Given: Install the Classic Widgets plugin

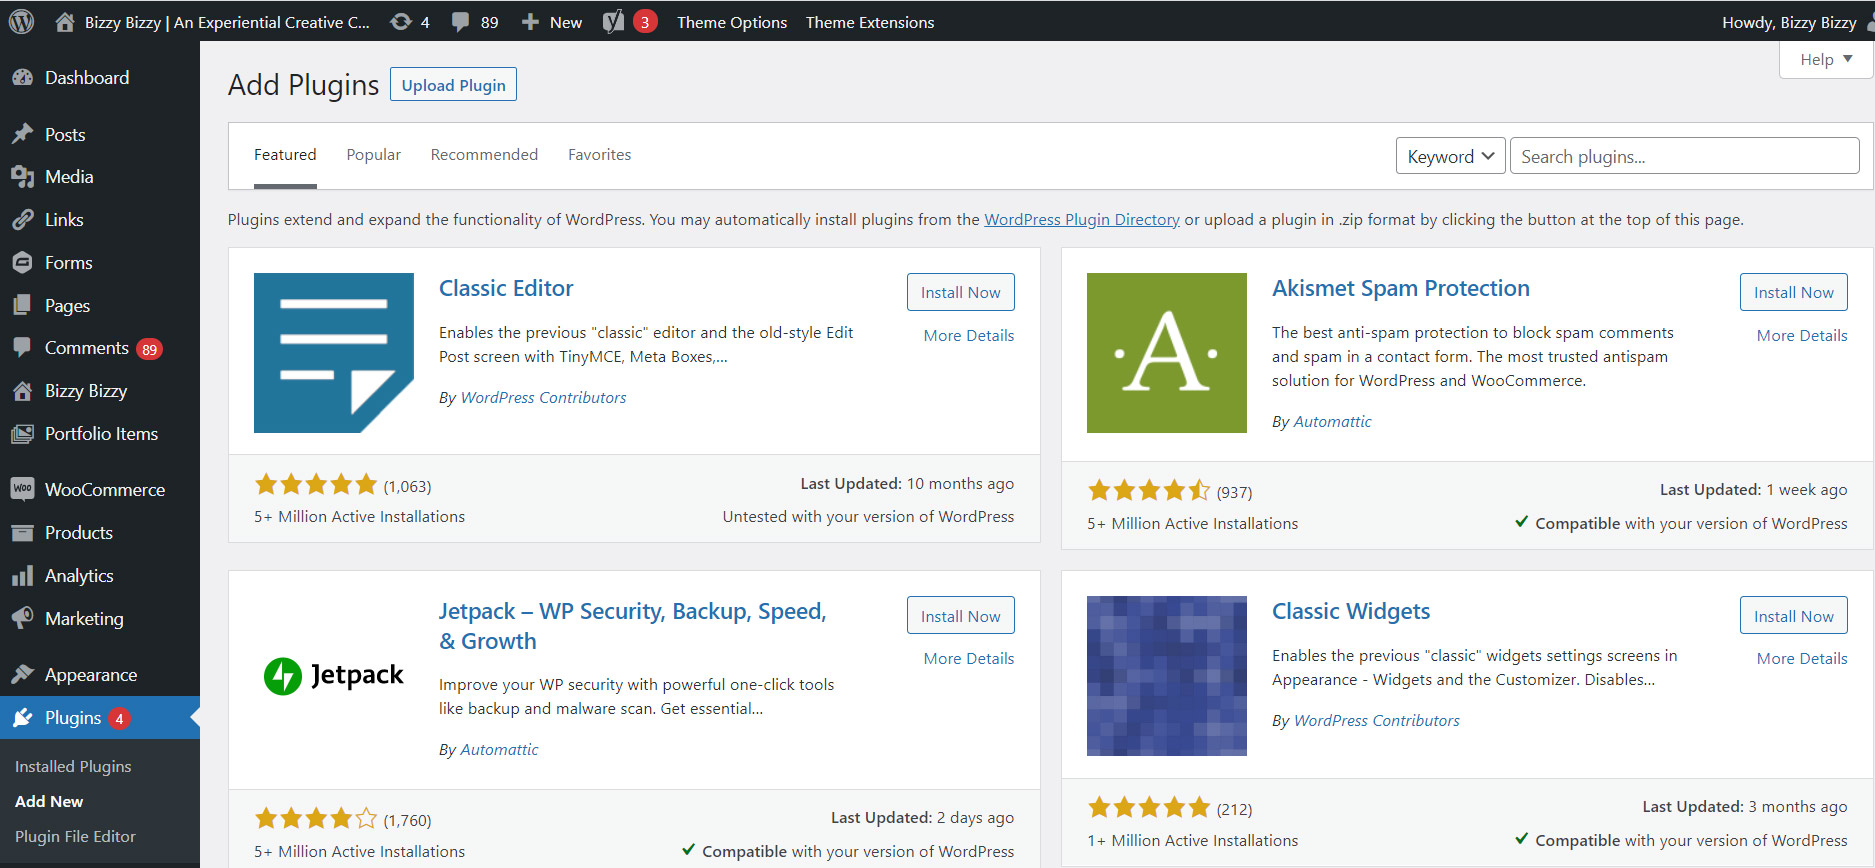Looking at the screenshot, I should pyautogui.click(x=1794, y=615).
